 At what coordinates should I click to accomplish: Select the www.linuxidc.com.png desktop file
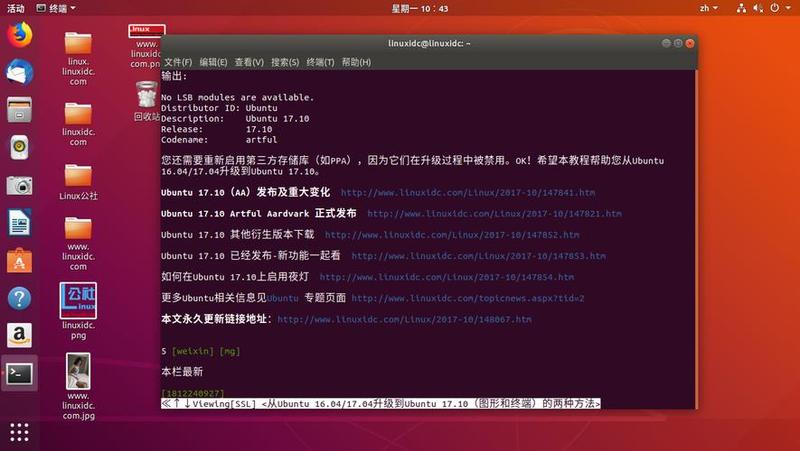146,46
